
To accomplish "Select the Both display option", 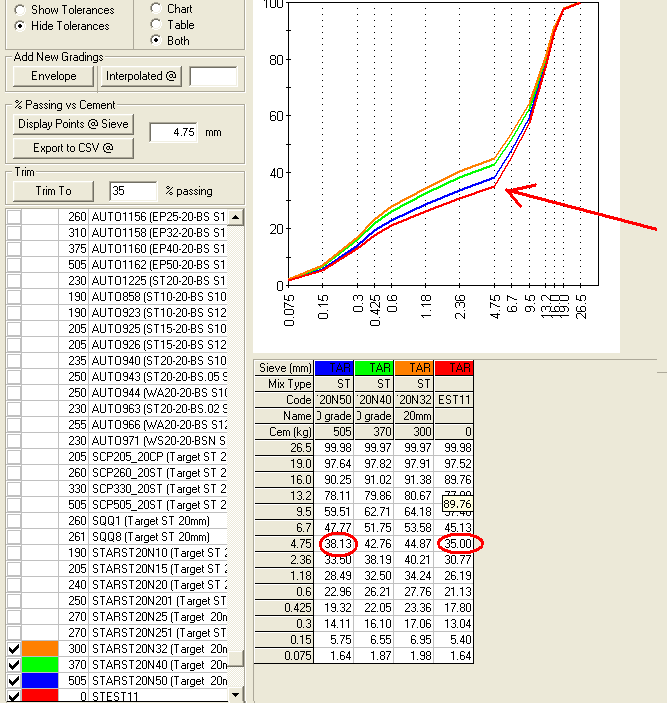I will (155, 41).
